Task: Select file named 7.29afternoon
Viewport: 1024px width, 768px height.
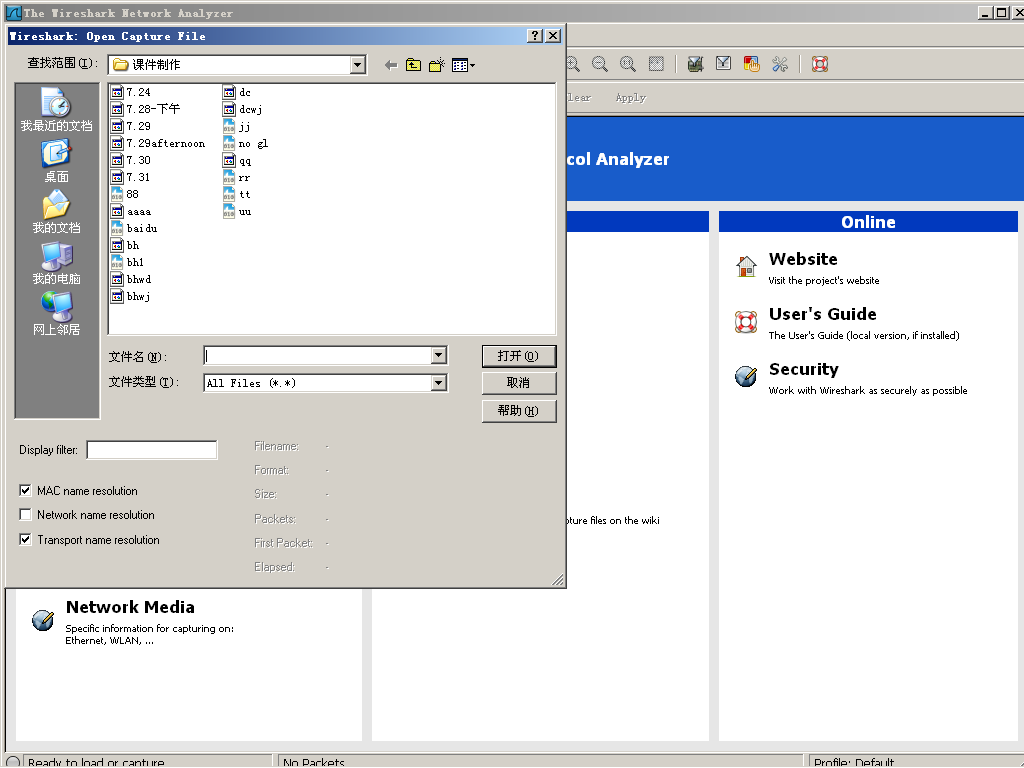Action: coord(159,143)
